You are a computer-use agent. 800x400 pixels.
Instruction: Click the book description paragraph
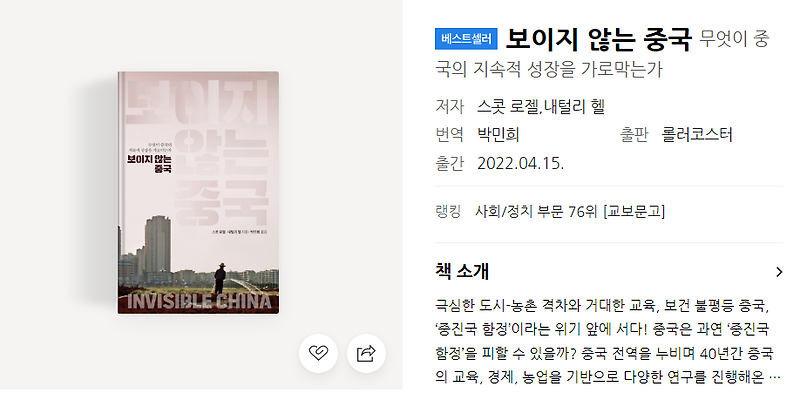tap(605, 342)
